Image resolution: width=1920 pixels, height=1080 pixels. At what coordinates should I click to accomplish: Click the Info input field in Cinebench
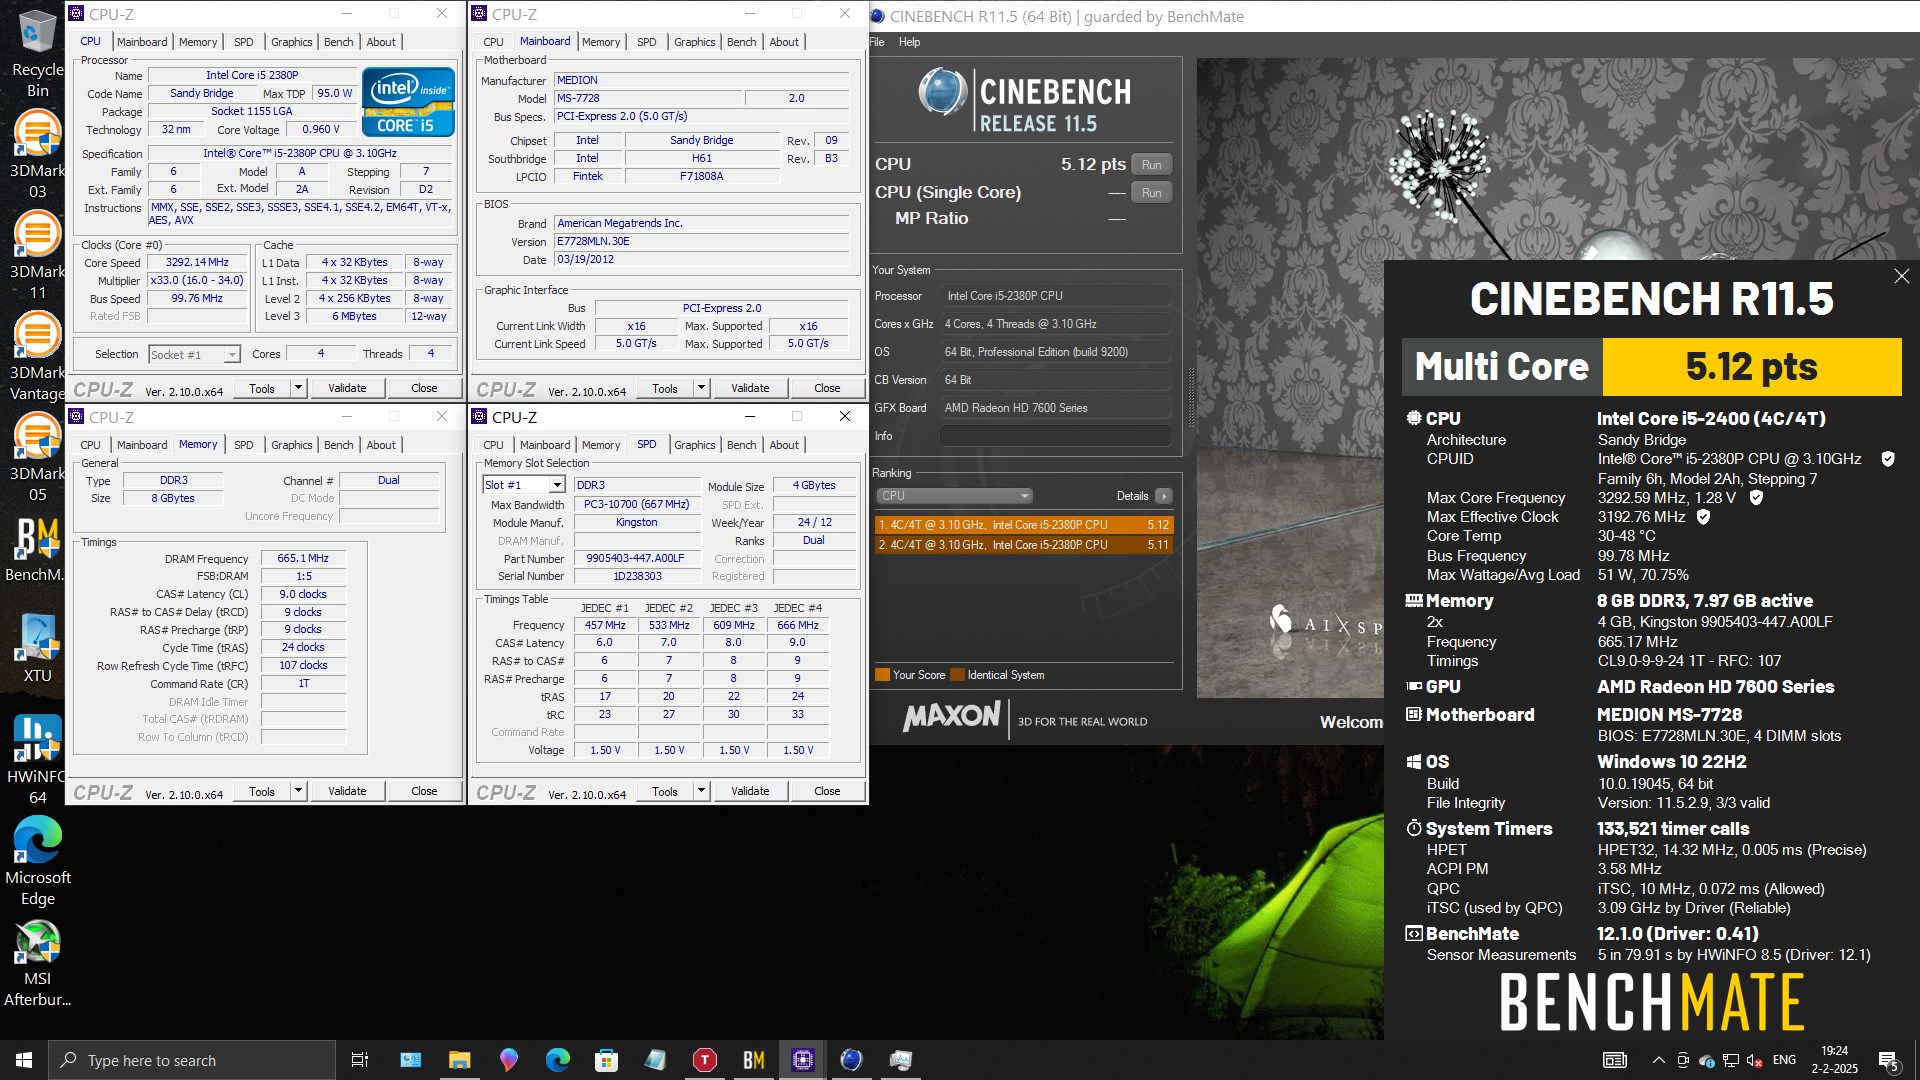point(1055,436)
